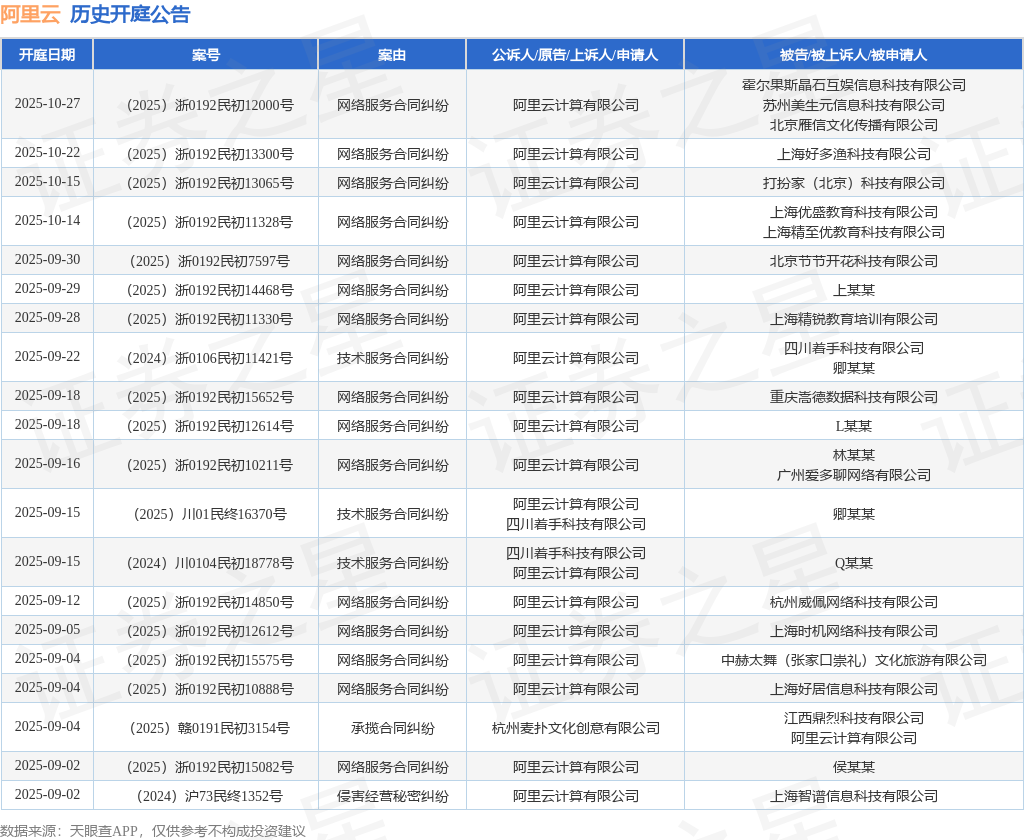The width and height of the screenshot is (1024, 840).
Task: Click the 案由 column header
Action: pyautogui.click(x=392, y=55)
